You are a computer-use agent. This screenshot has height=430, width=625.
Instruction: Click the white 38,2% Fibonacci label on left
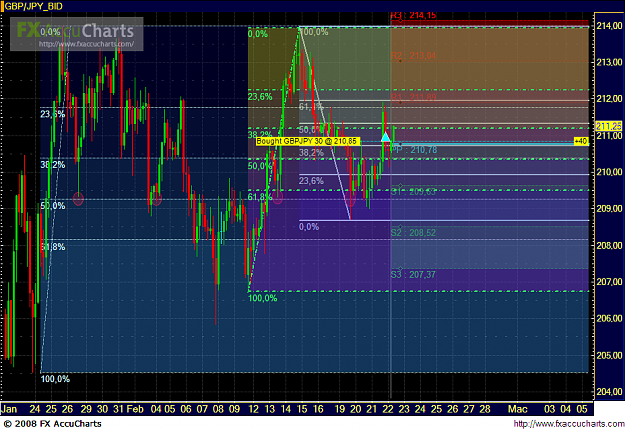(53, 165)
